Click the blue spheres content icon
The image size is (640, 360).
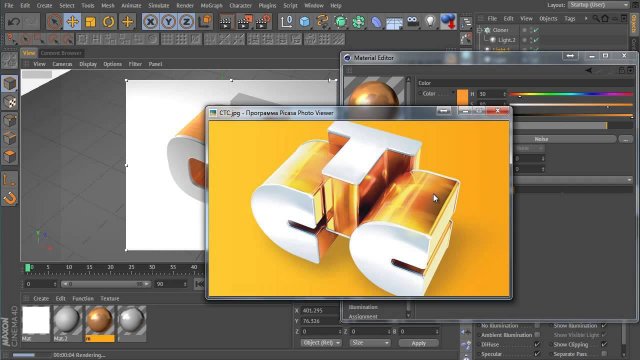(448, 21)
